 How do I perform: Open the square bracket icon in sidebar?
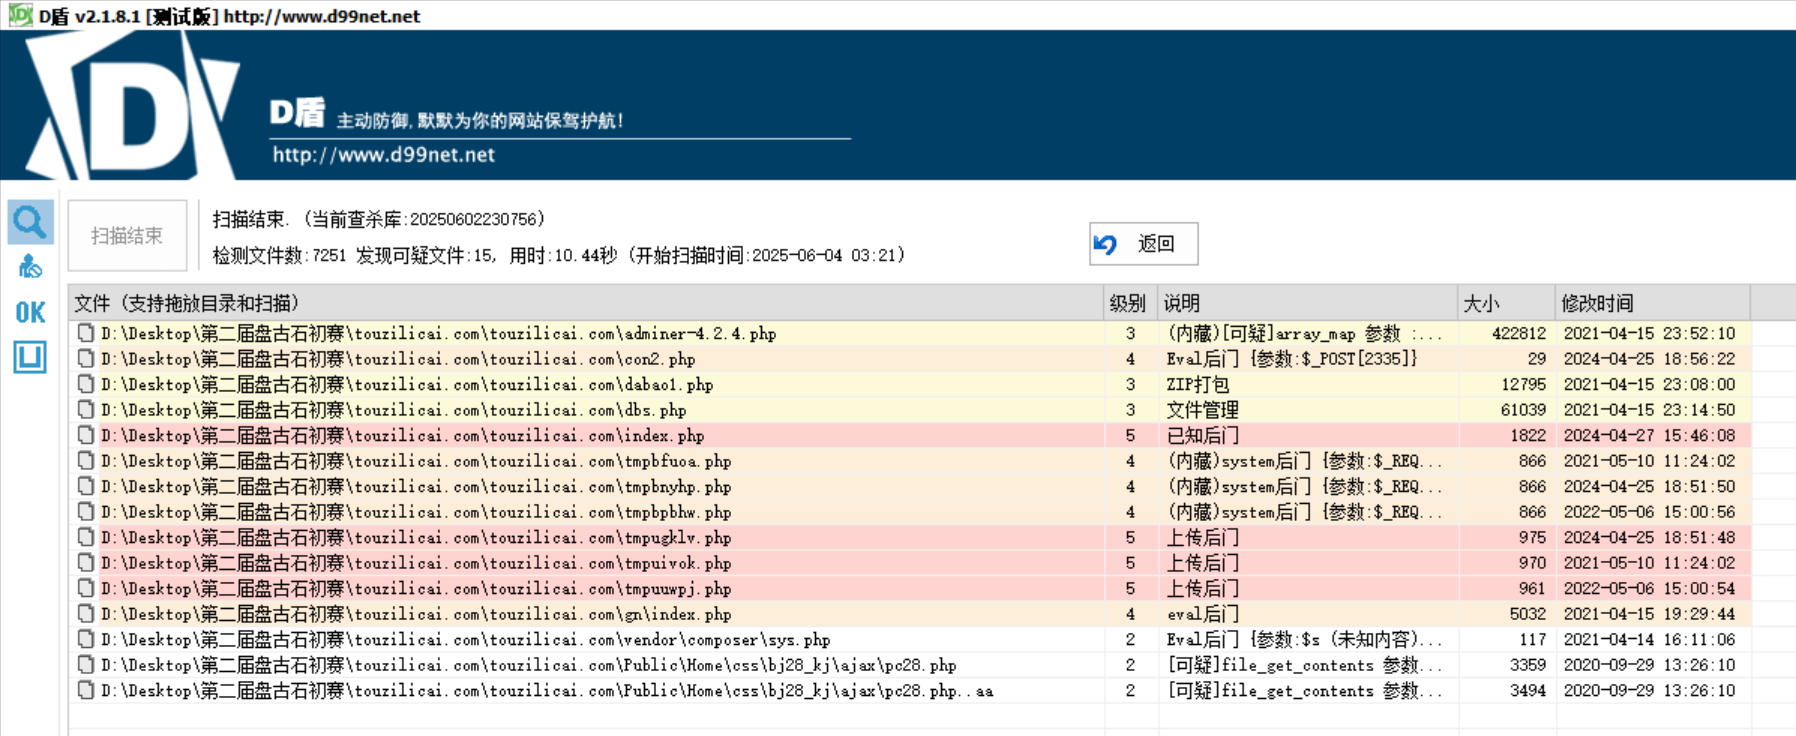[x=30, y=357]
